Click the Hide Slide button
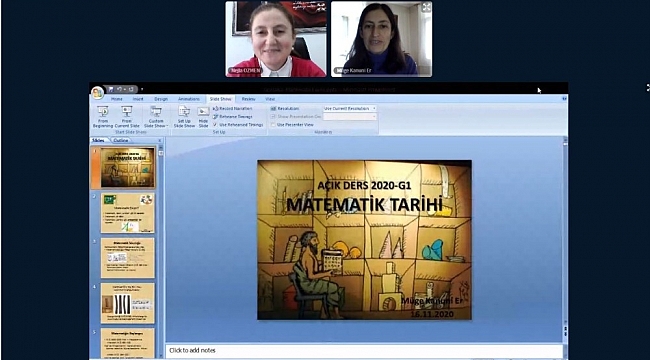This screenshot has width=650, height=360. tap(203, 117)
